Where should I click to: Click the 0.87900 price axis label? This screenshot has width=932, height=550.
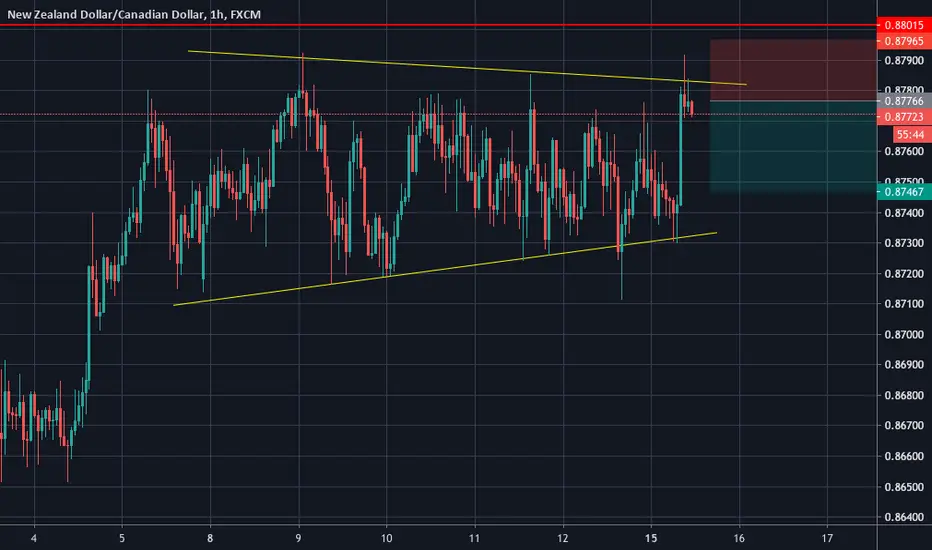904,60
